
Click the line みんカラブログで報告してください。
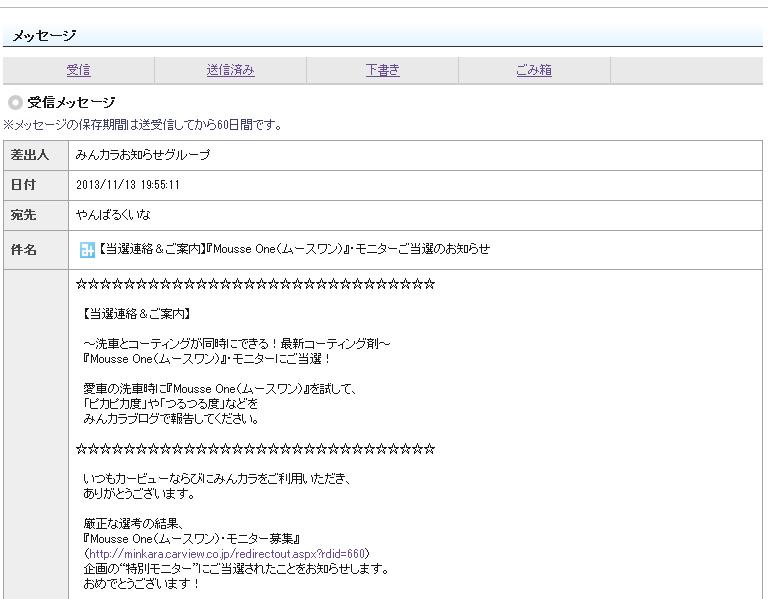tap(171, 419)
